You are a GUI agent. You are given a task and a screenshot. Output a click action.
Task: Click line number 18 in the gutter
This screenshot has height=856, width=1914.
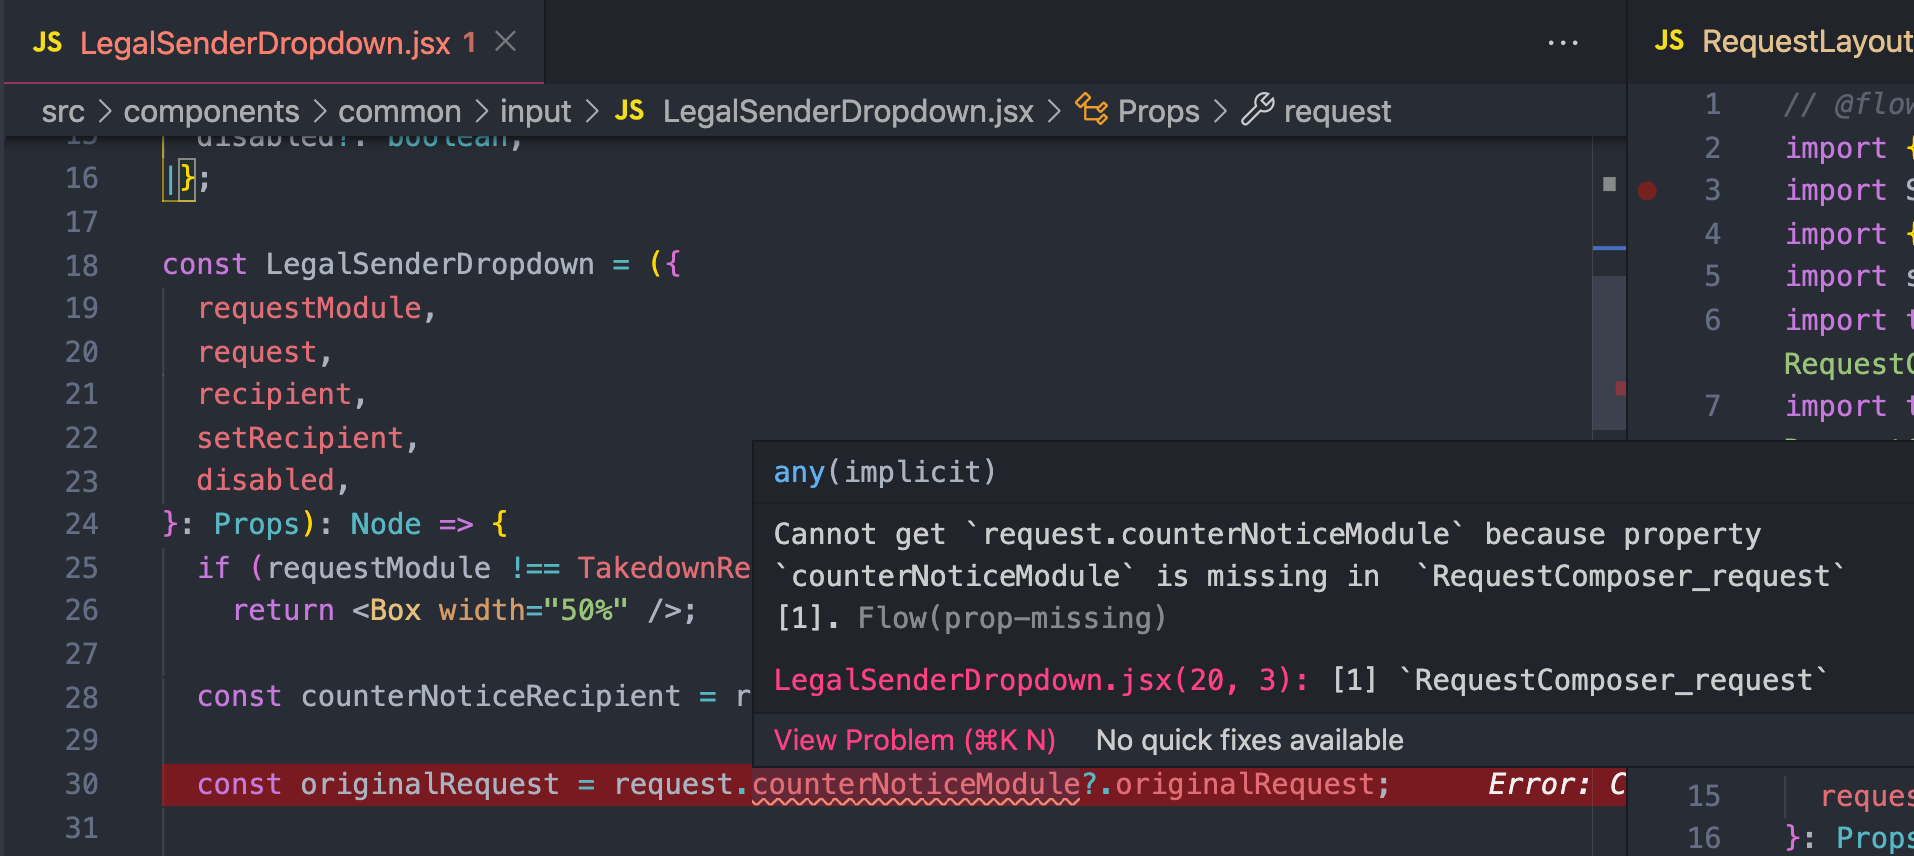[82, 265]
